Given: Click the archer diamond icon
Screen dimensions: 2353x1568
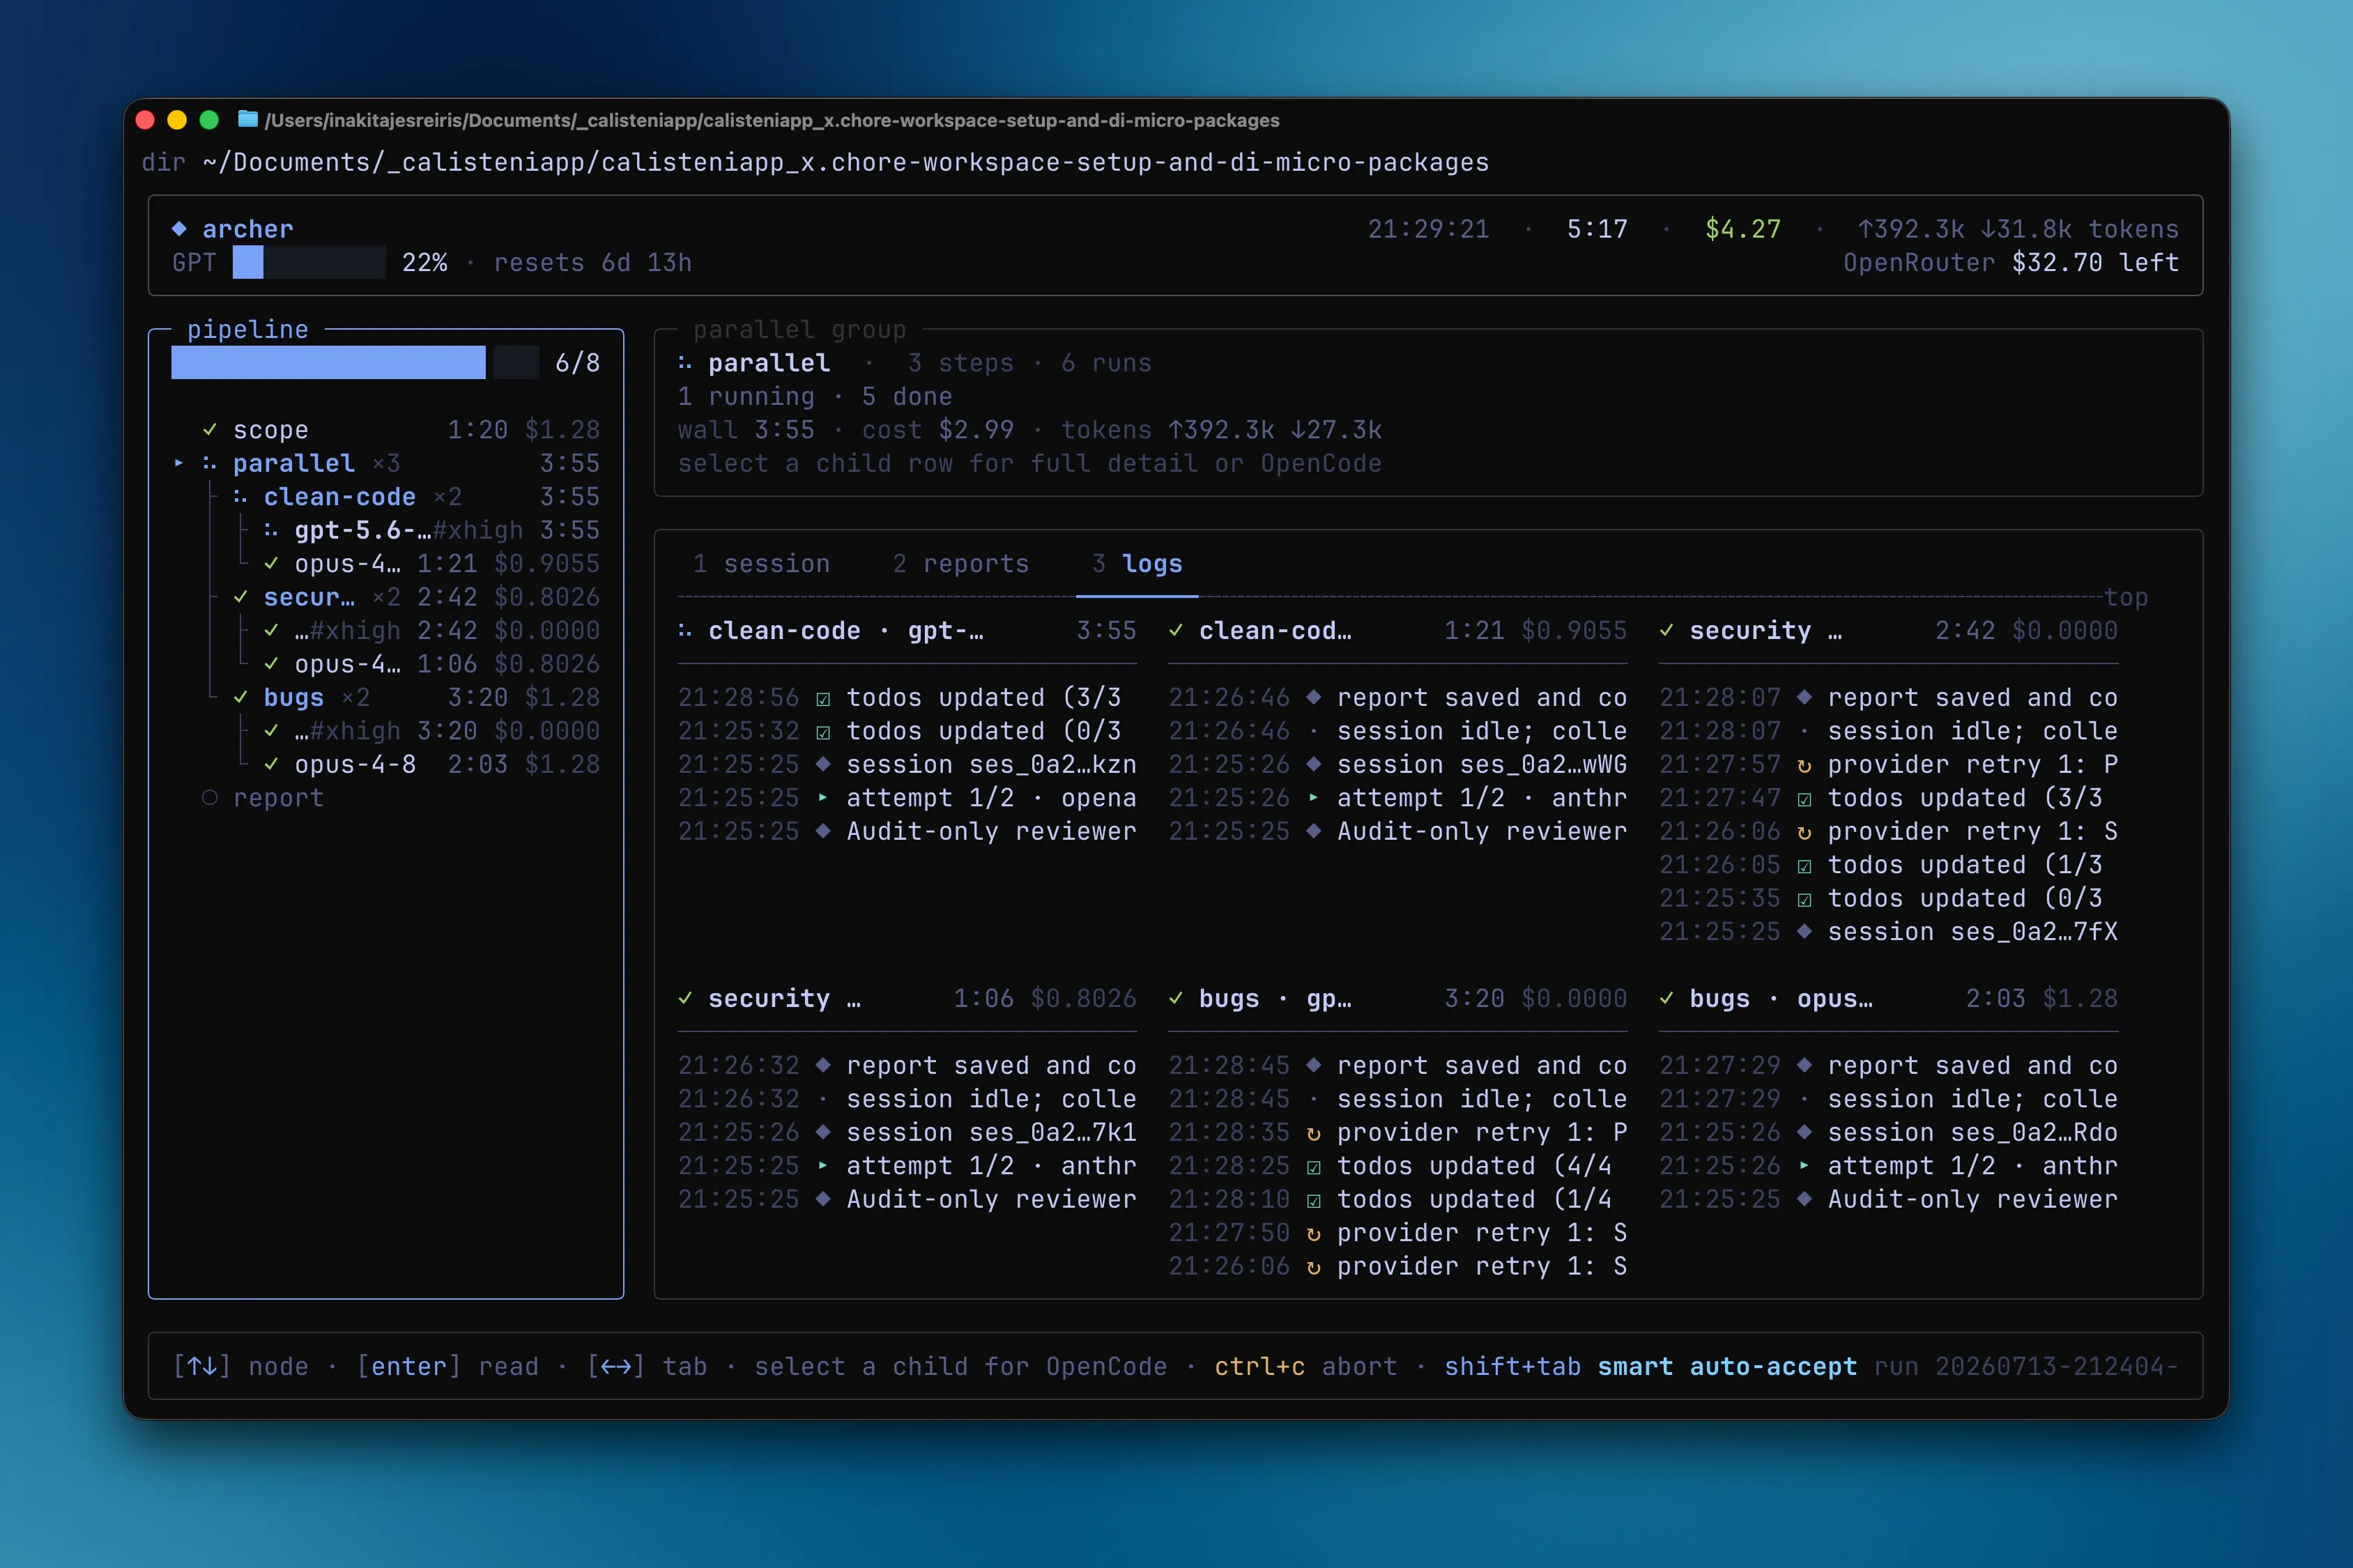Looking at the screenshot, I should coord(179,229).
